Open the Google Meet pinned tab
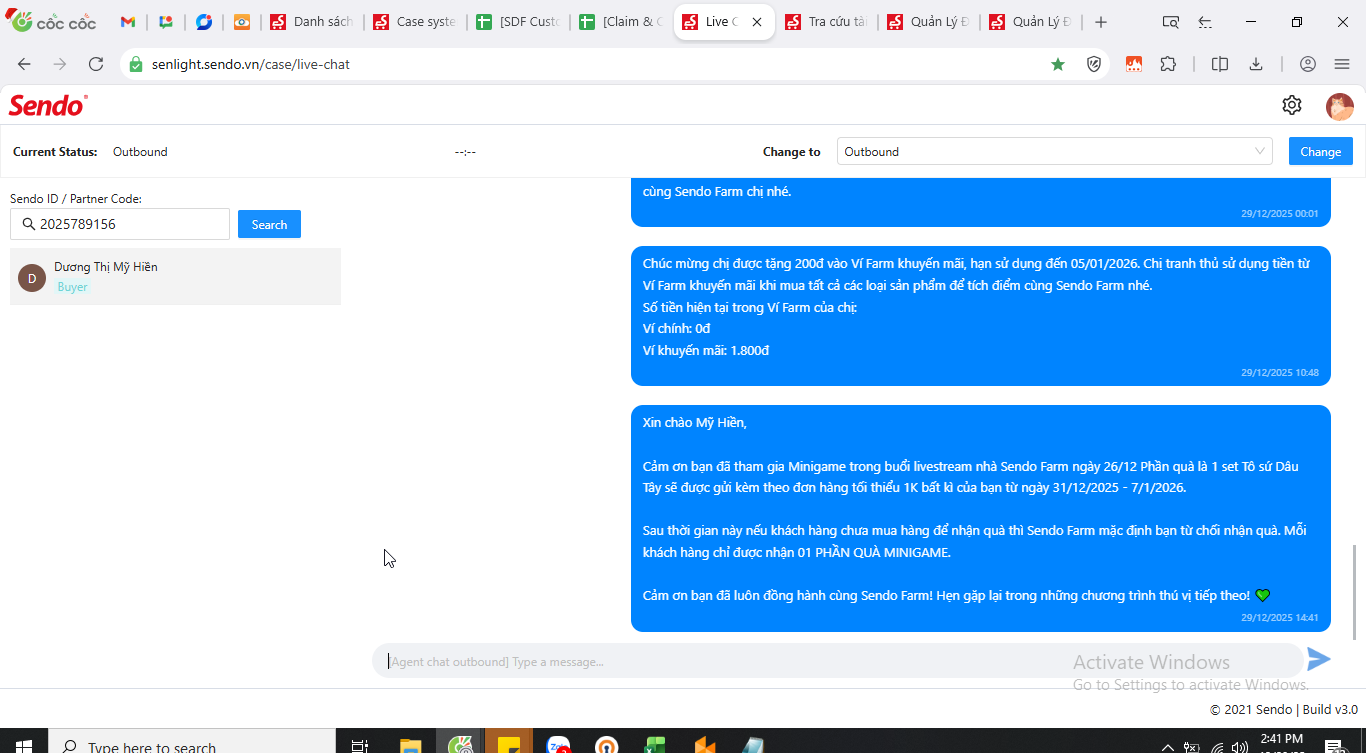The width and height of the screenshot is (1366, 753). click(166, 22)
